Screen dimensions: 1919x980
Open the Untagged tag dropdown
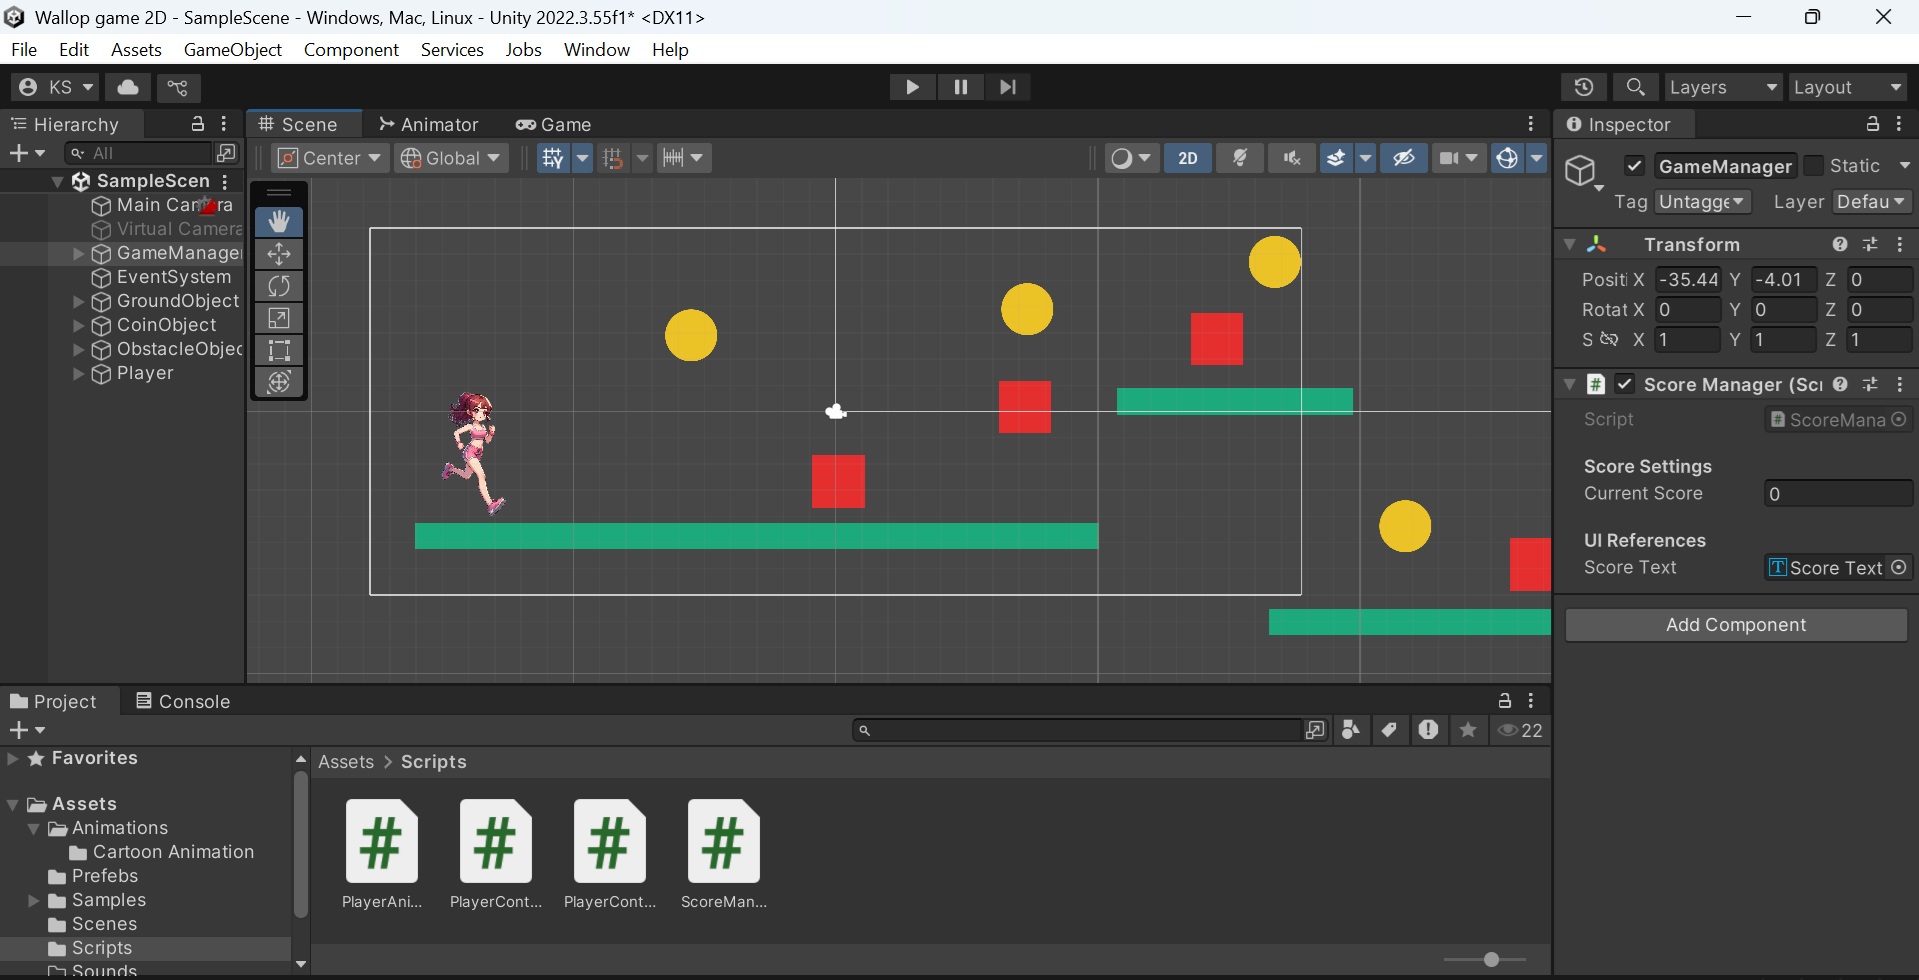[1703, 201]
